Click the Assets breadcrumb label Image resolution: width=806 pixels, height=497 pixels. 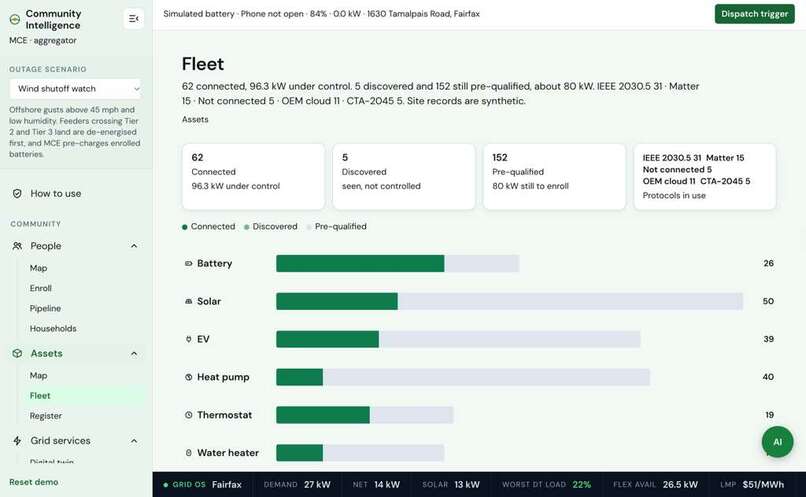pyautogui.click(x=195, y=120)
